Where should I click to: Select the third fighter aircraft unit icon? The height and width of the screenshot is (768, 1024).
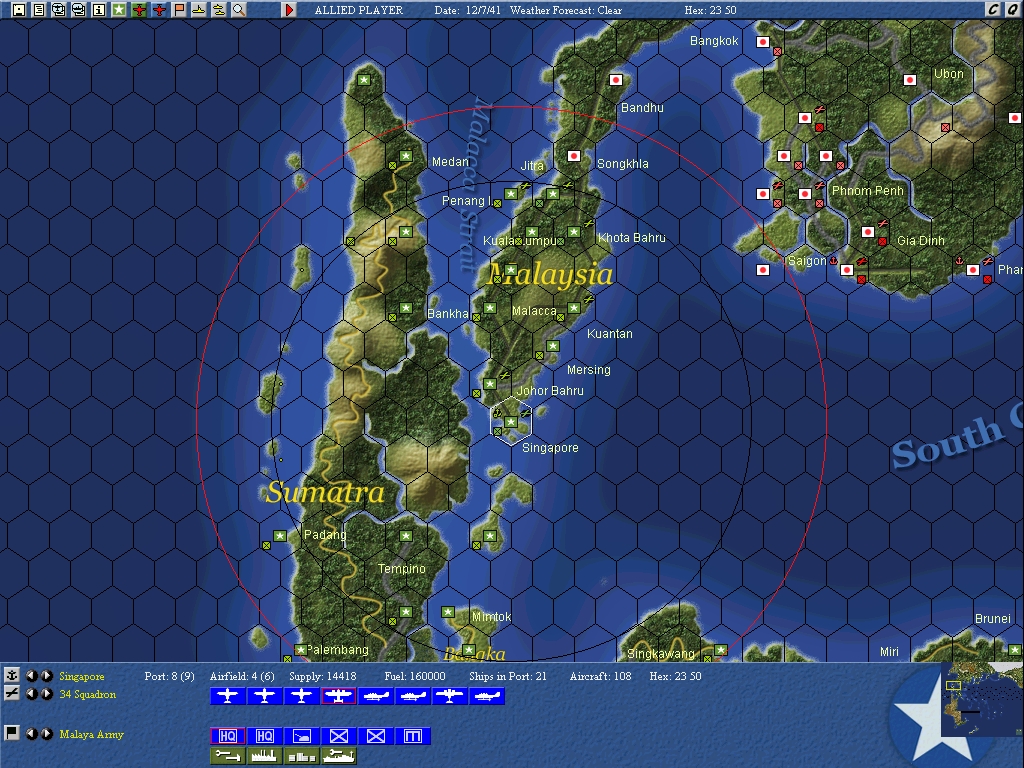pyautogui.click(x=302, y=696)
